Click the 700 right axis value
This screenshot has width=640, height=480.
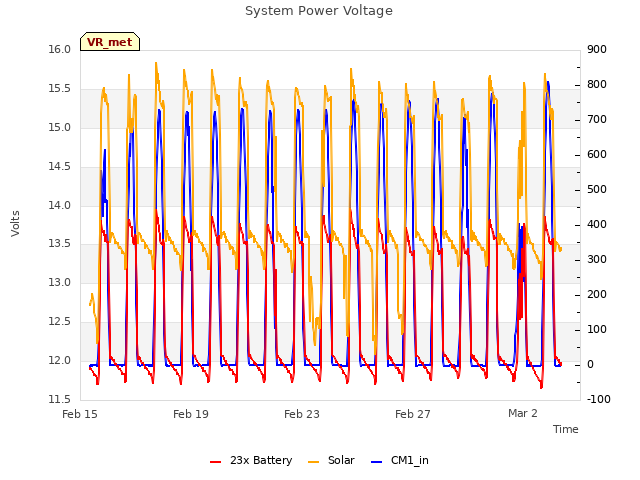[597, 120]
